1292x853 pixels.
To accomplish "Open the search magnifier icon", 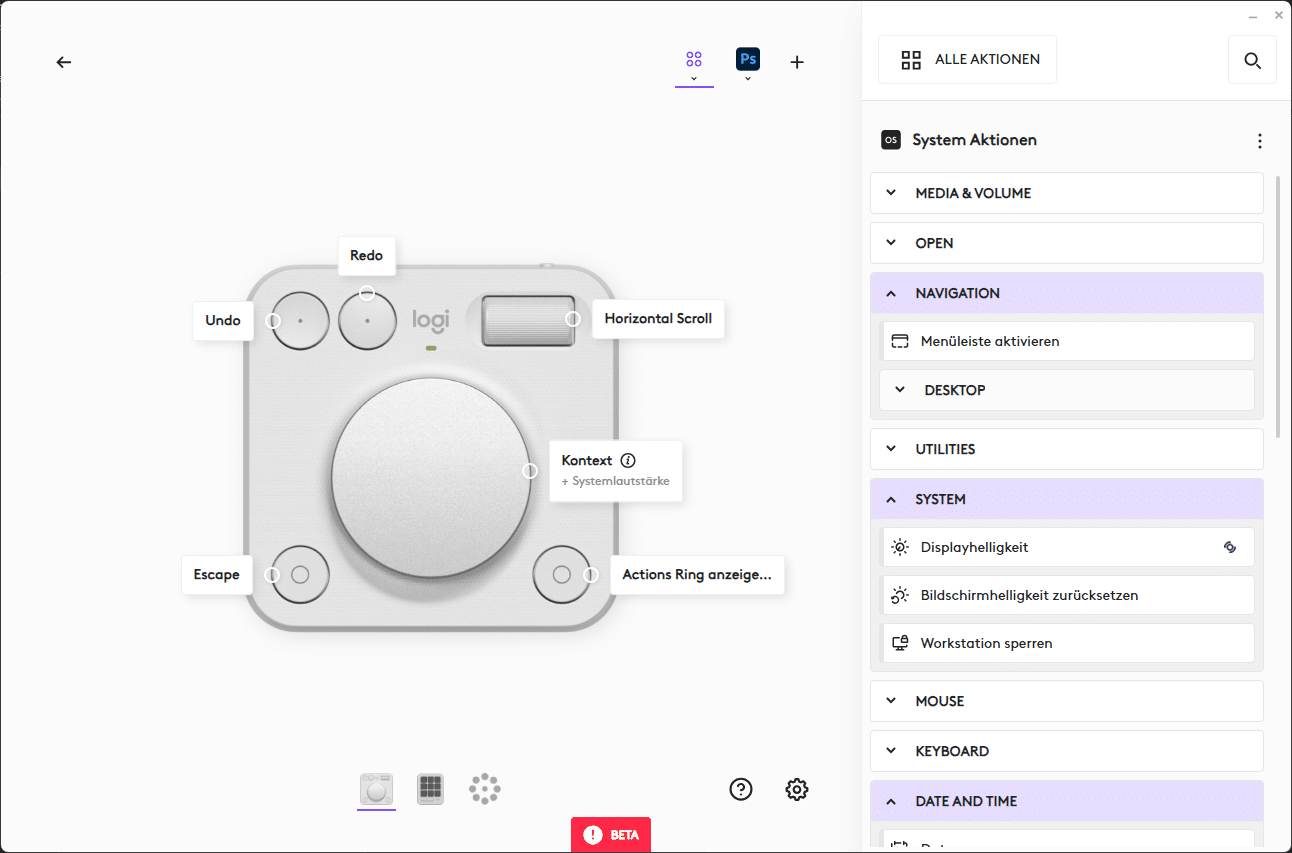I will [1252, 60].
